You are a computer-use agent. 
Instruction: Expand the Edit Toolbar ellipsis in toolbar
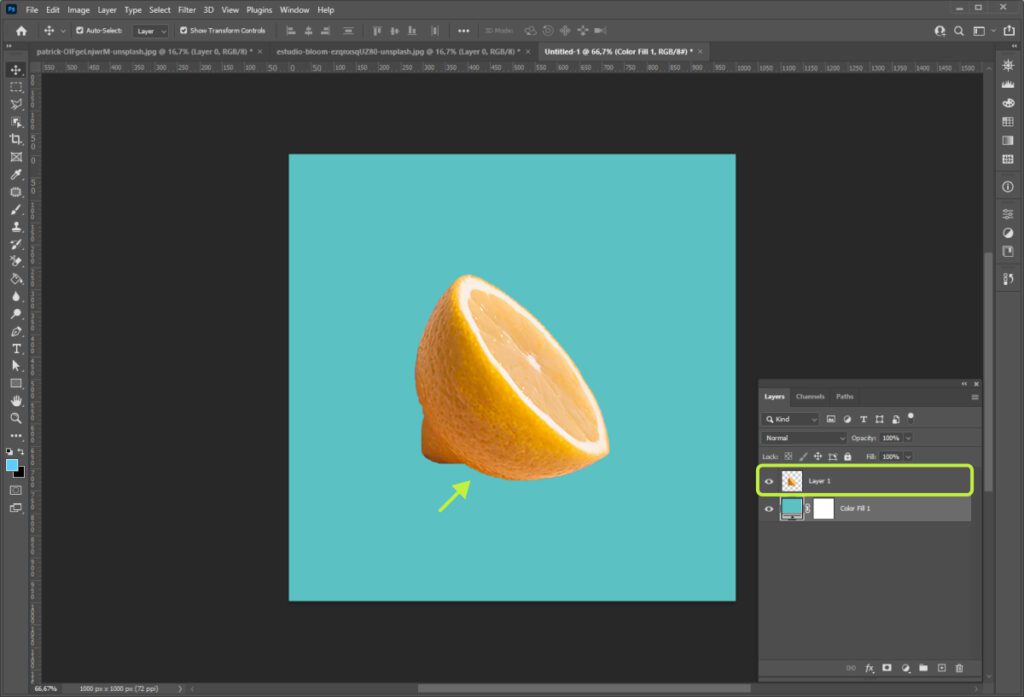point(16,436)
